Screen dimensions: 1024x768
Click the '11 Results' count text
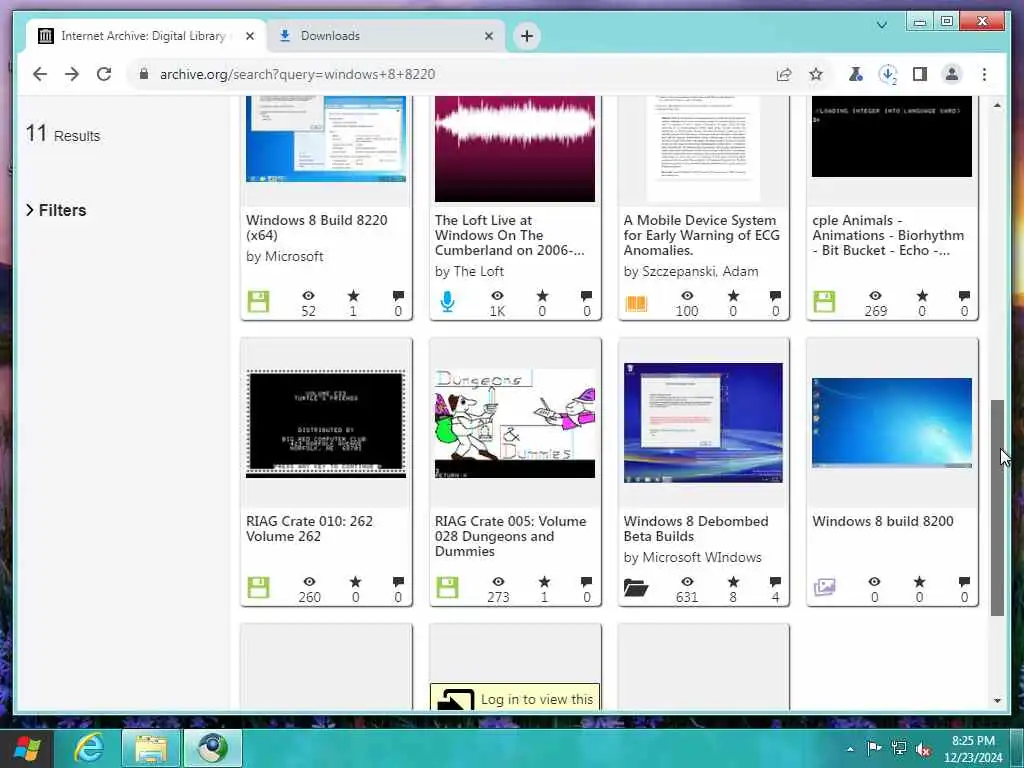click(63, 135)
